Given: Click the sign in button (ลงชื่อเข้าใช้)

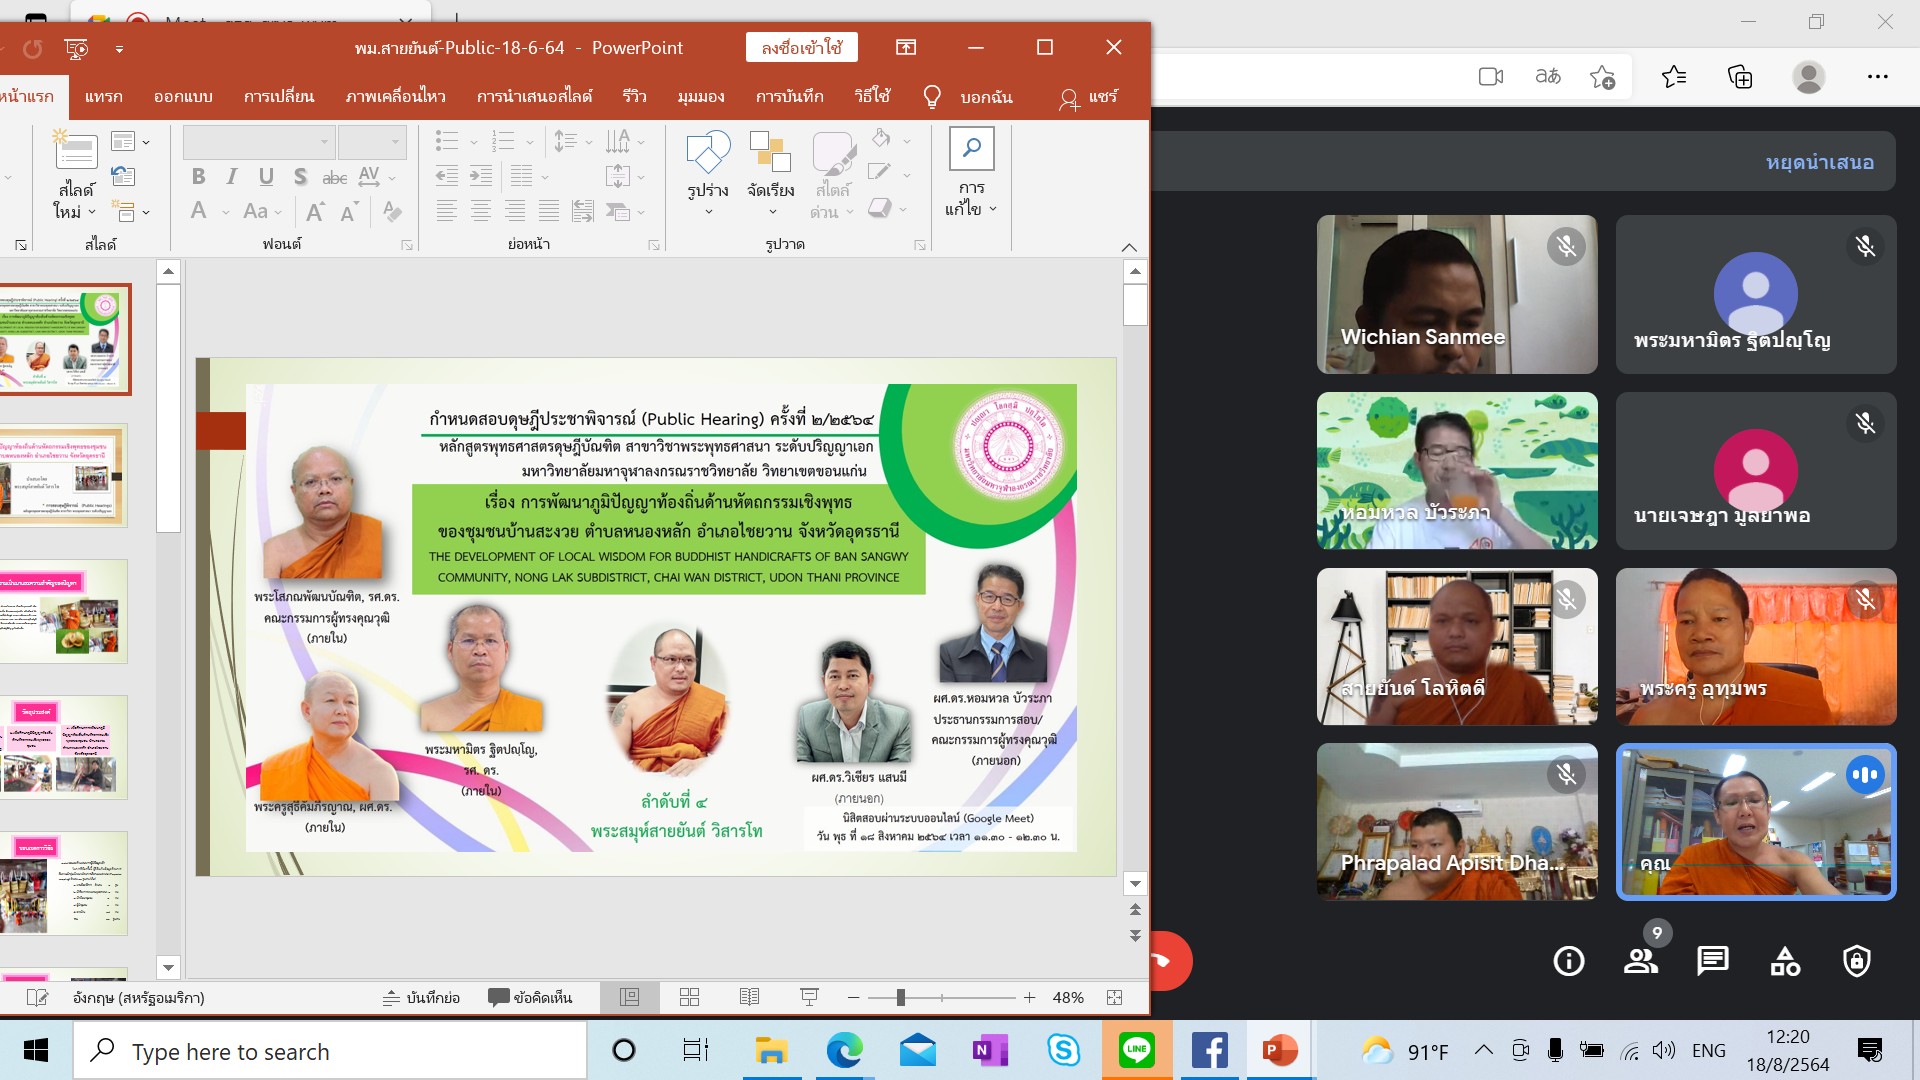Looking at the screenshot, I should tap(801, 47).
